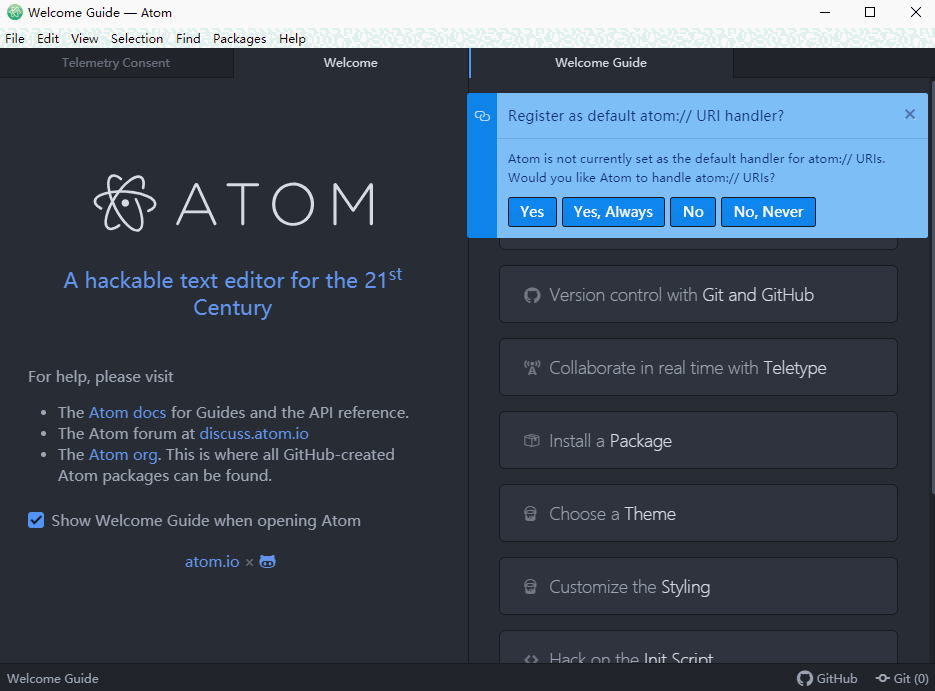Dismiss the atom:// URI handler notification
Image resolution: width=935 pixels, height=691 pixels.
coord(909,114)
